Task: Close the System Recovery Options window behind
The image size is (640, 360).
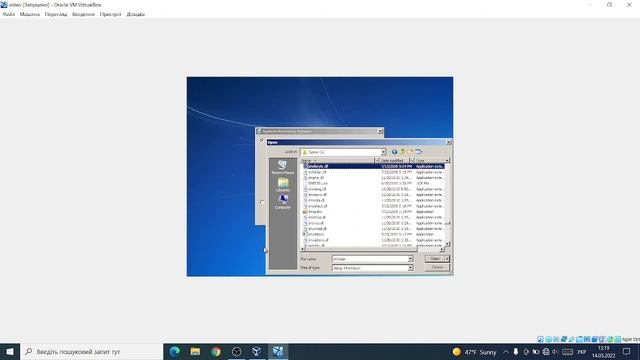Action: [x=380, y=131]
